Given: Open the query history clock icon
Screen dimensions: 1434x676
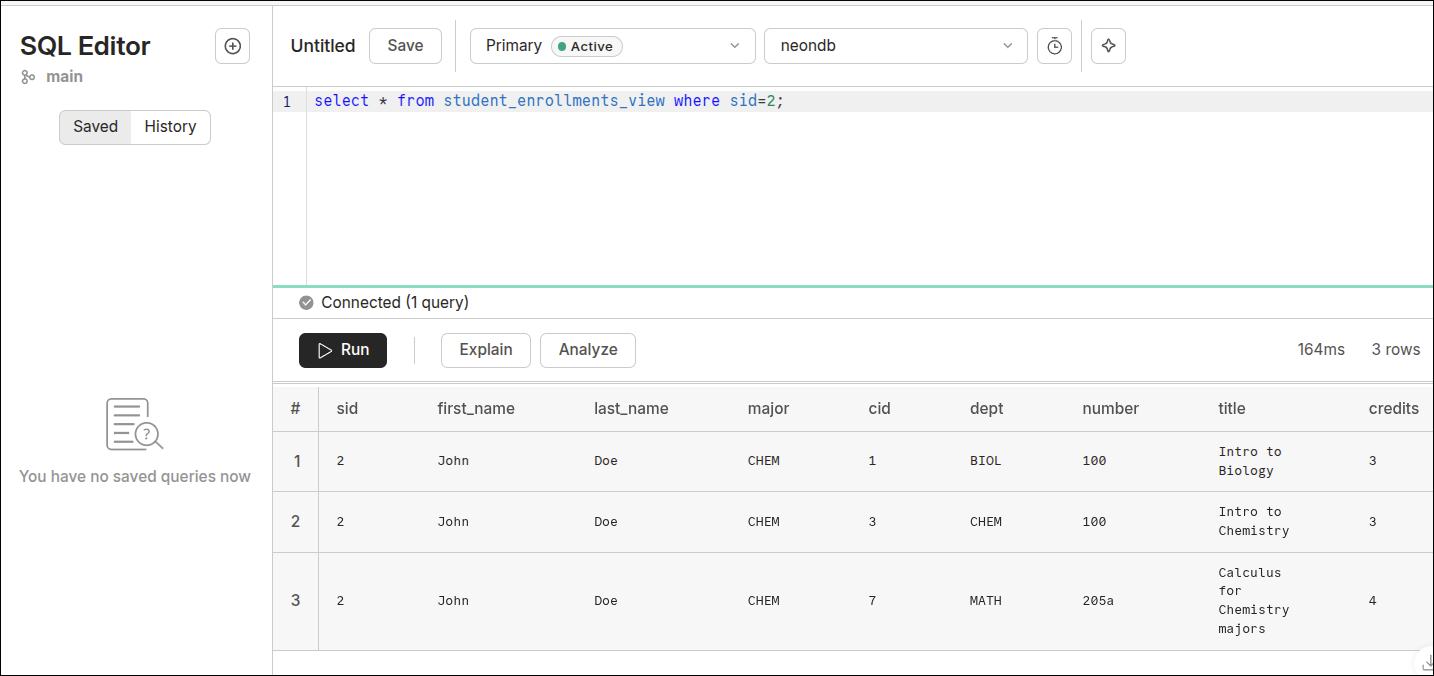Looking at the screenshot, I should click(1054, 46).
